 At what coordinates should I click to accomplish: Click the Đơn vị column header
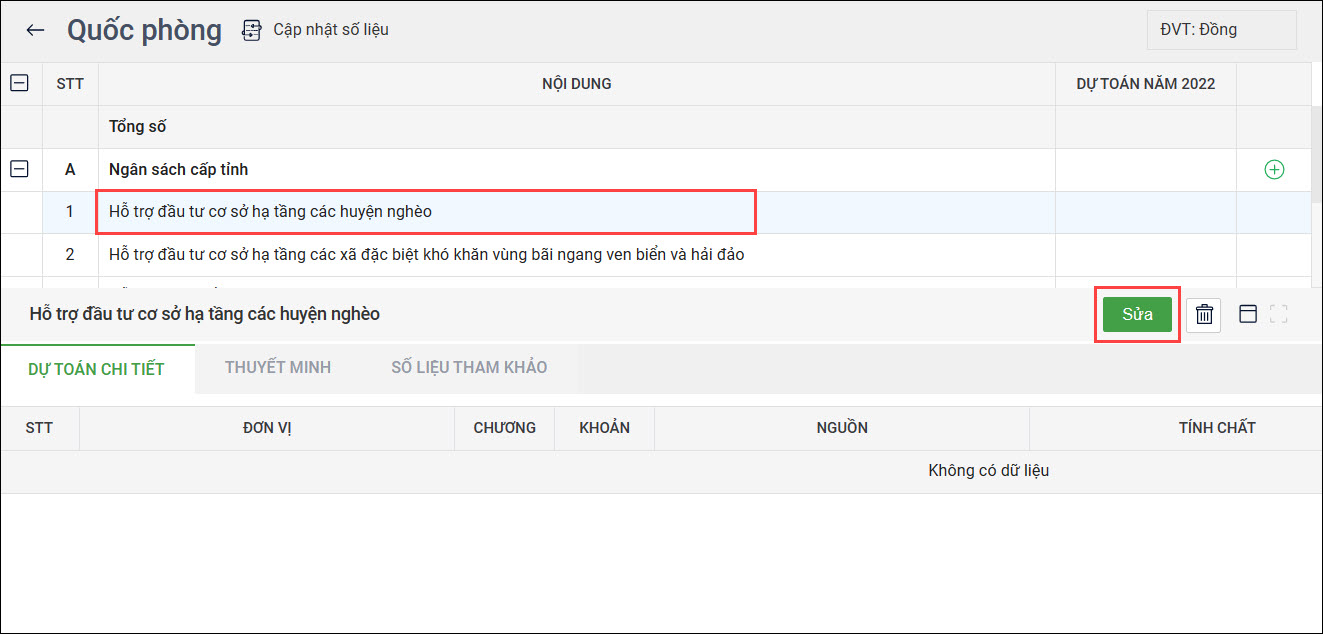tap(267, 428)
